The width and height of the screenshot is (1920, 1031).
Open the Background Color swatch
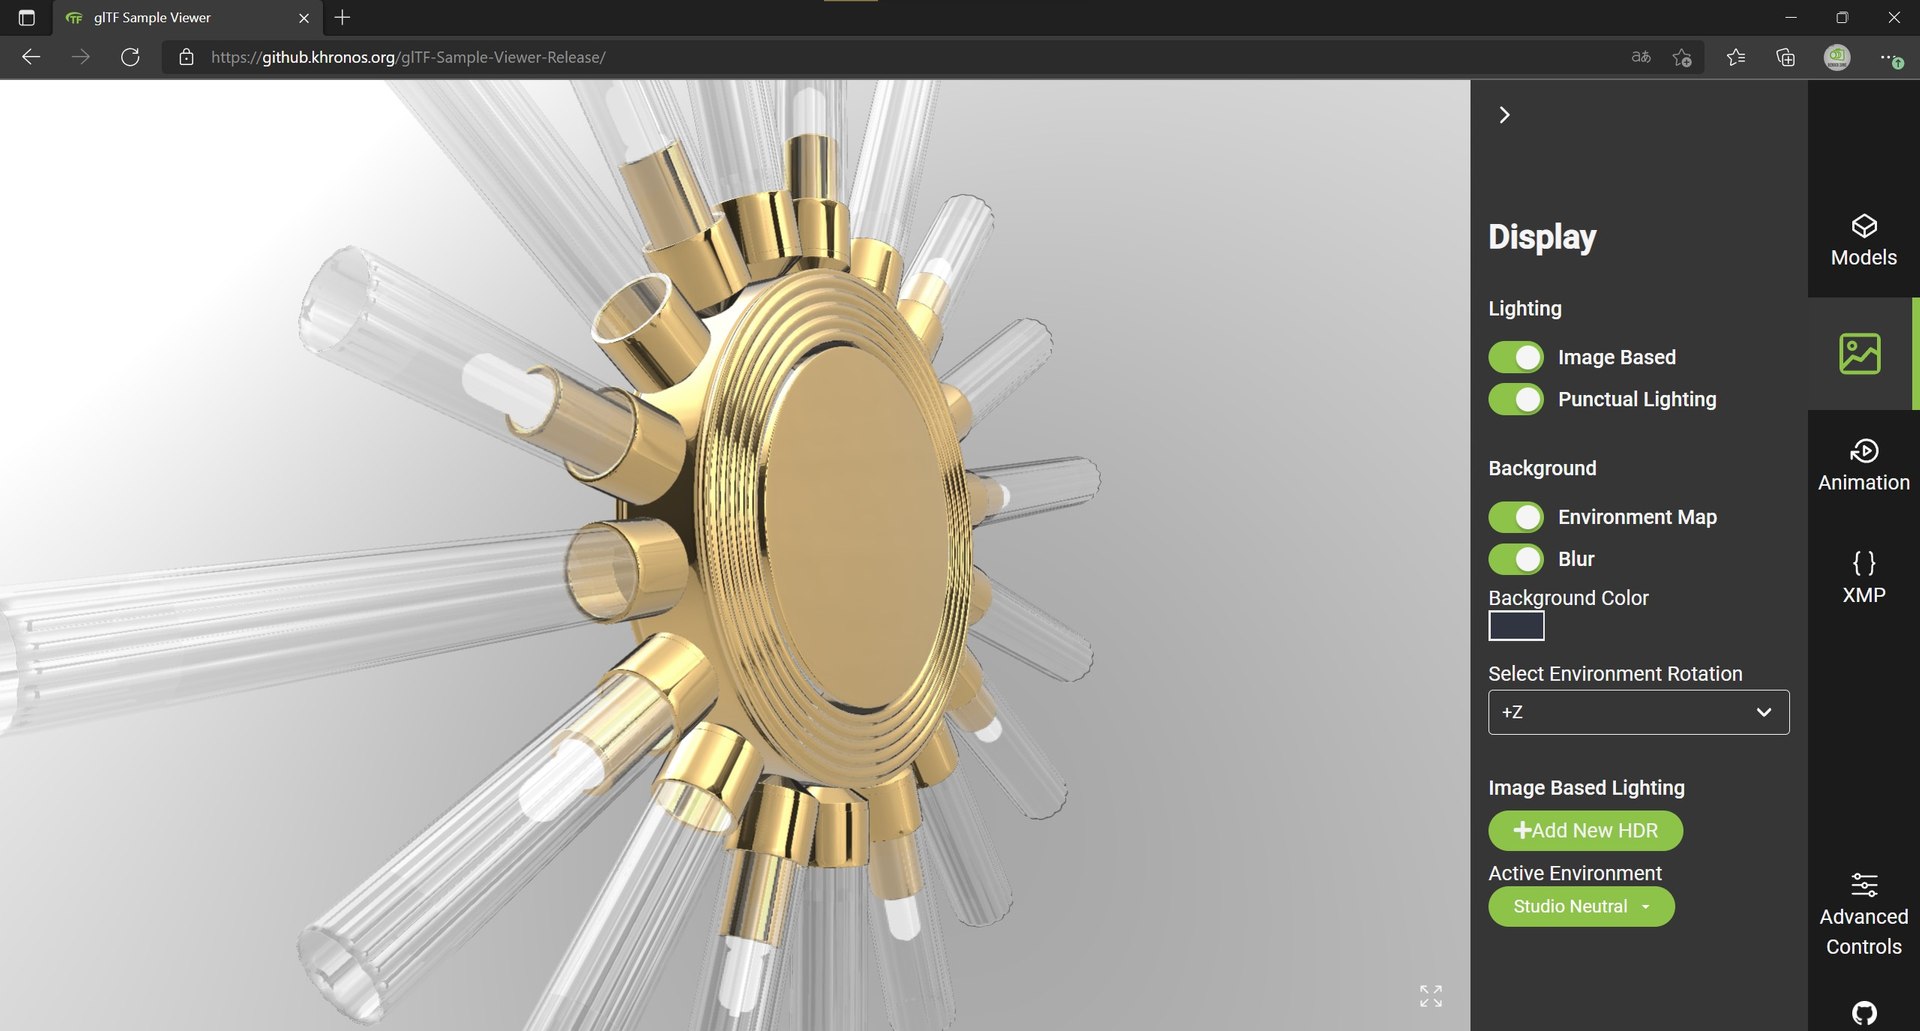coord(1516,626)
